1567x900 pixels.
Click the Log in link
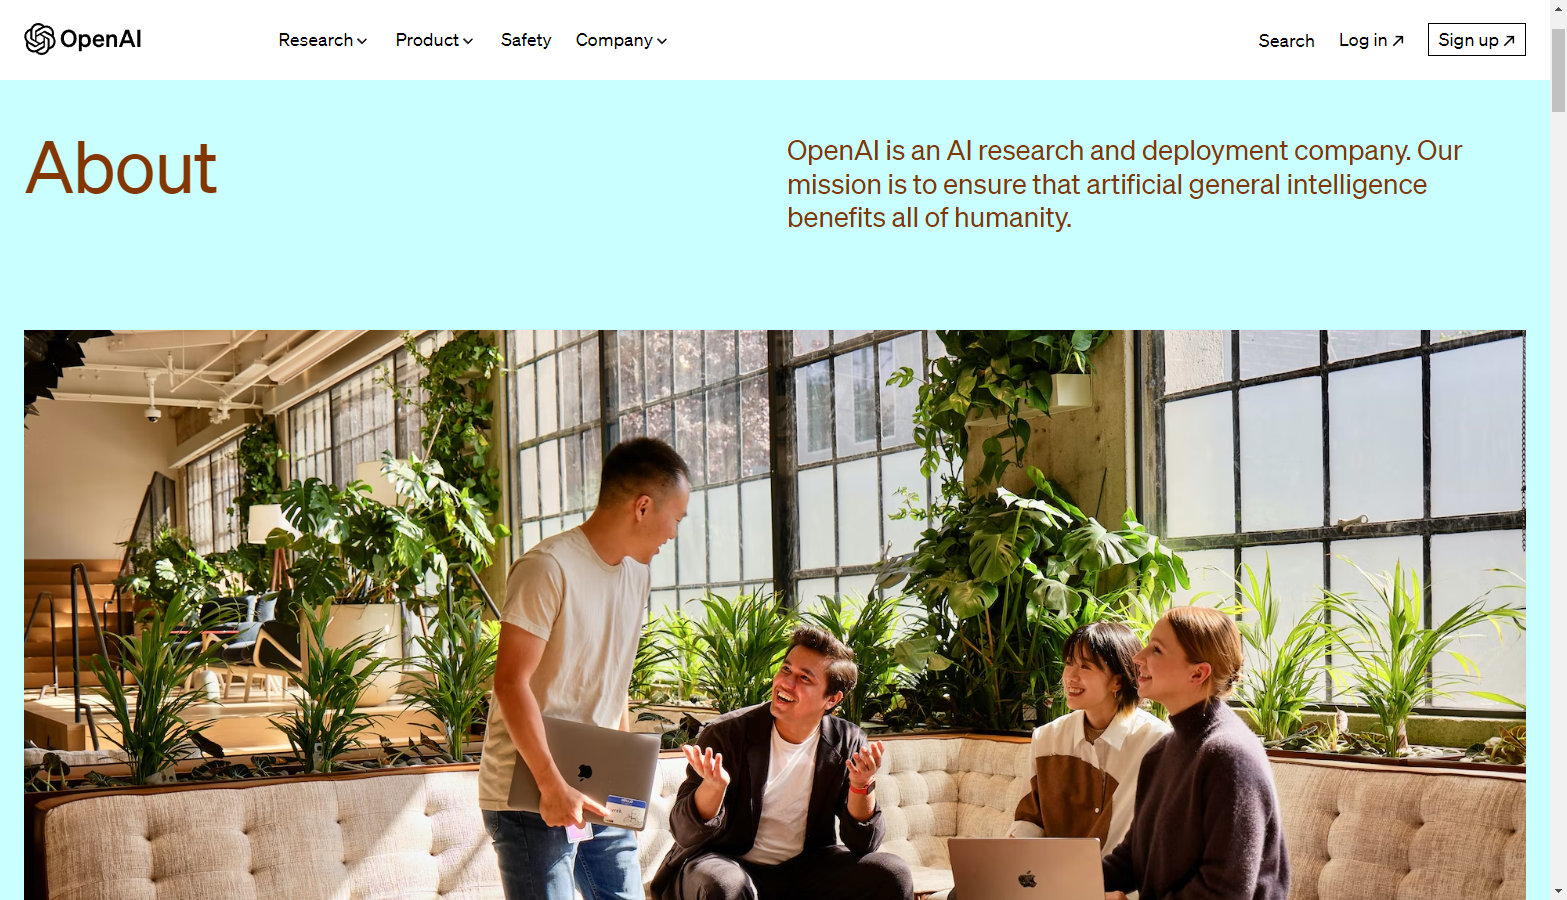click(x=1371, y=40)
